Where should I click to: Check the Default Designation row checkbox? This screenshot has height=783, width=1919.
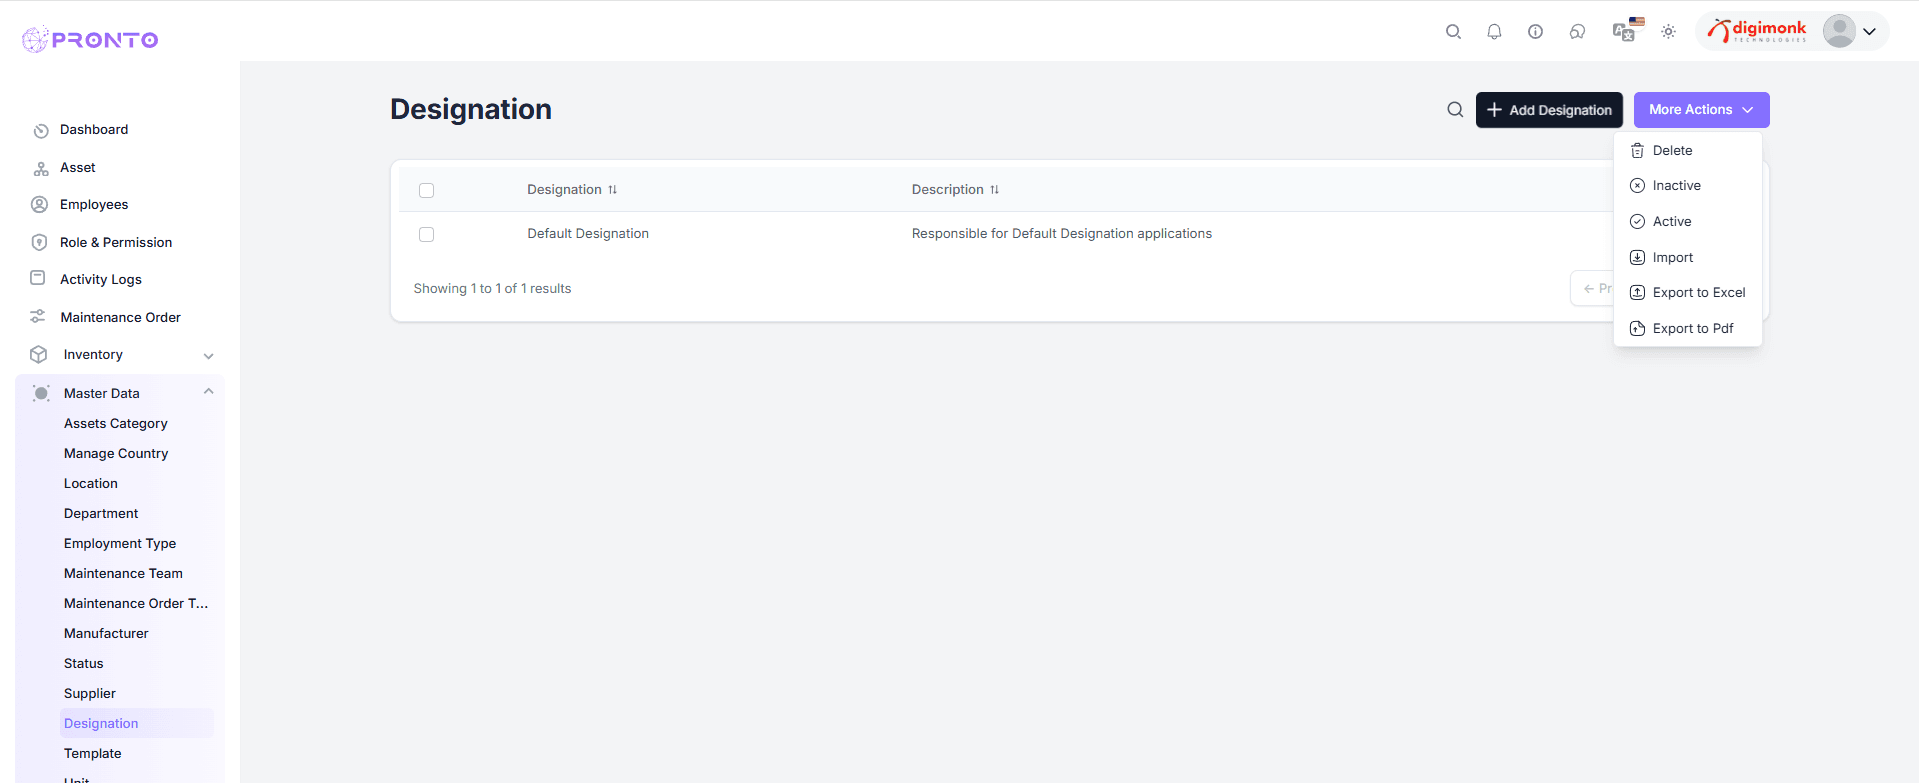coord(427,234)
